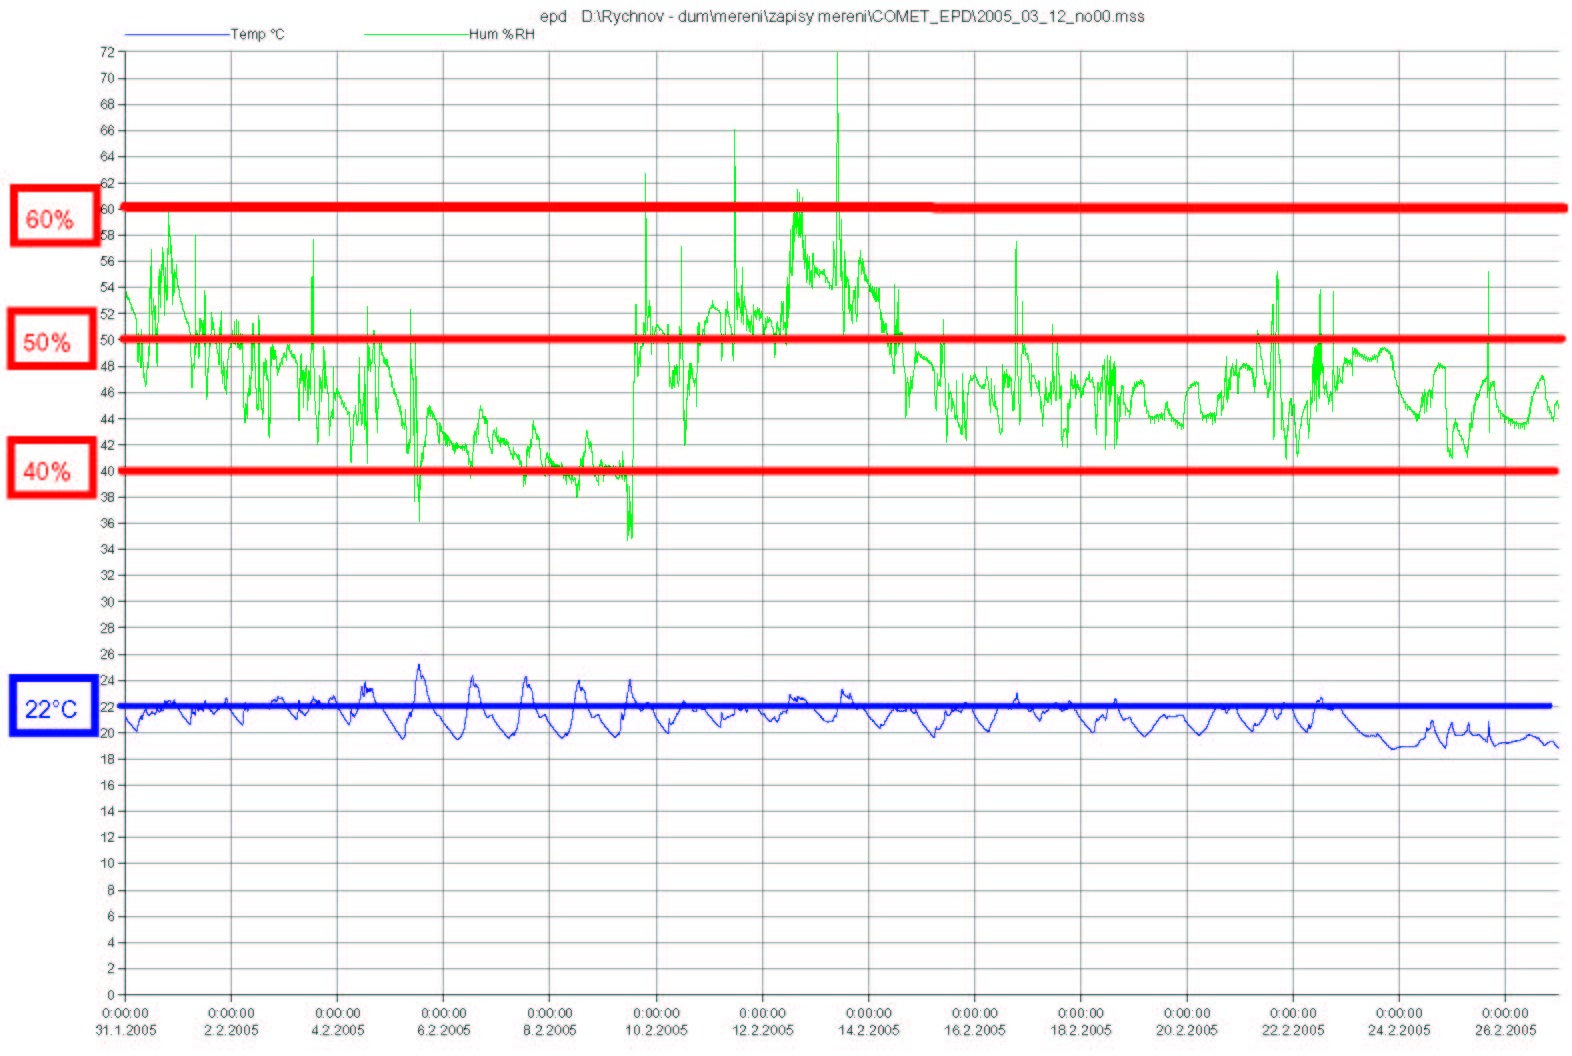Pick the "26.2.2005" x-axis date label

1505,1030
